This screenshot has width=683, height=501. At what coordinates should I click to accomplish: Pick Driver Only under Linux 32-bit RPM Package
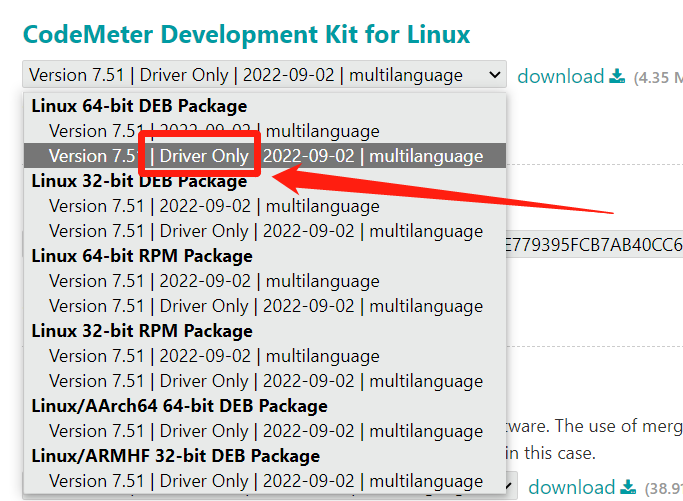(266, 381)
